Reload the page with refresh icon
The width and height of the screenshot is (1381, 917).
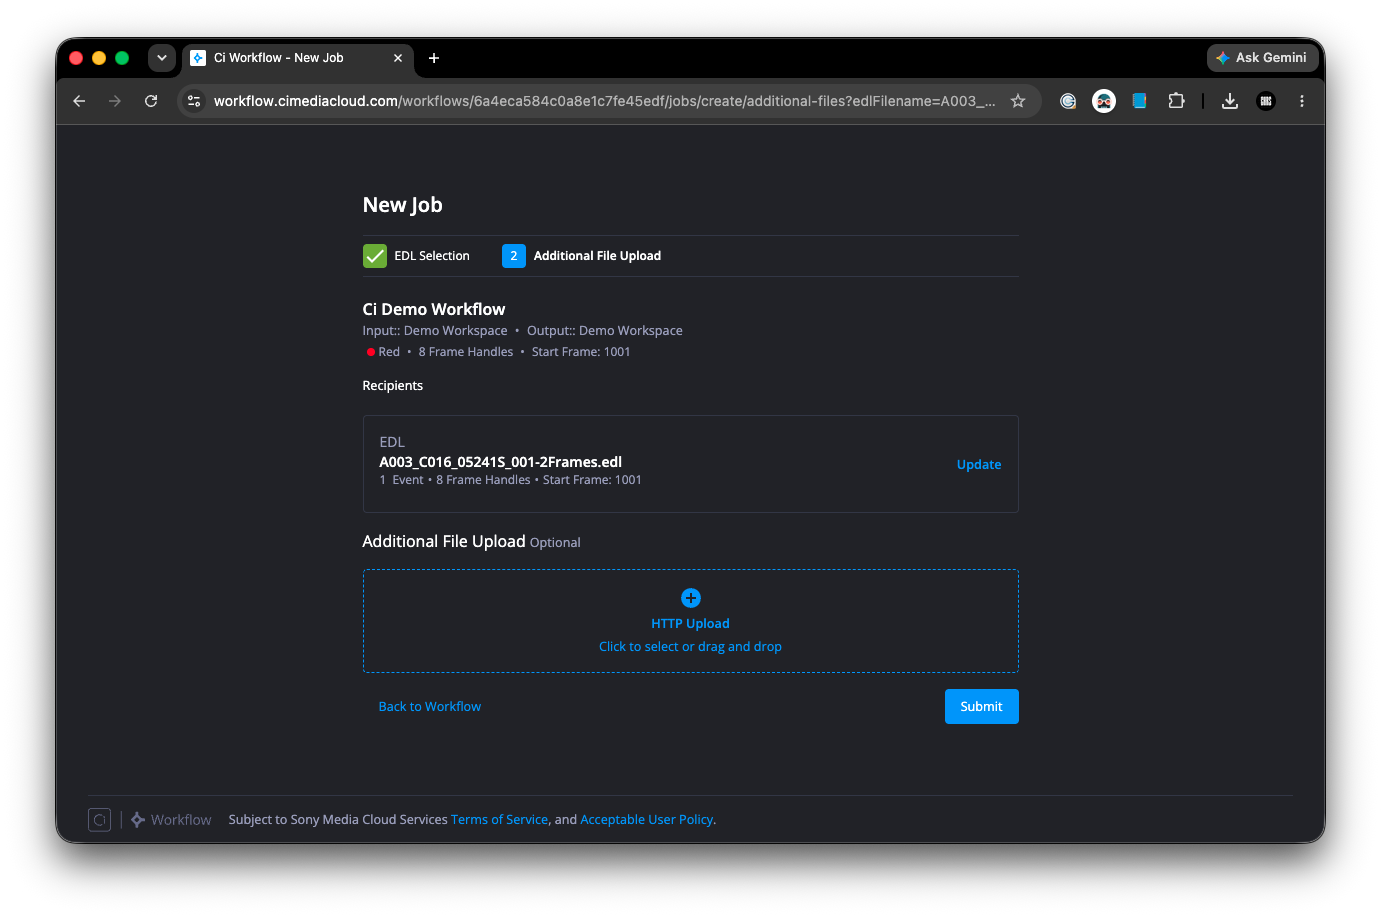tap(151, 101)
